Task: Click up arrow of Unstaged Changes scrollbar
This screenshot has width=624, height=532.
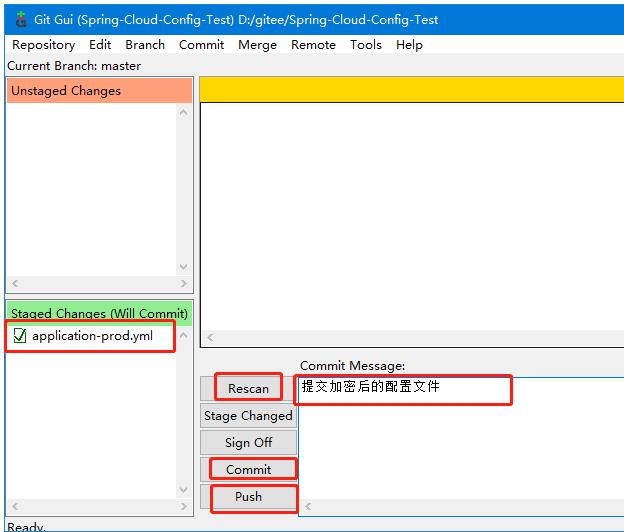Action: (x=183, y=113)
